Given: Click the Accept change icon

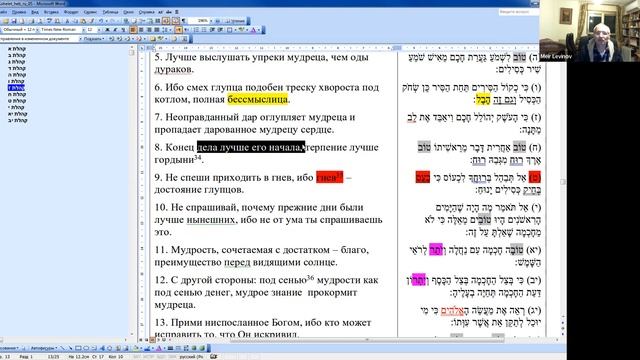Looking at the screenshot, I should coord(127,39).
